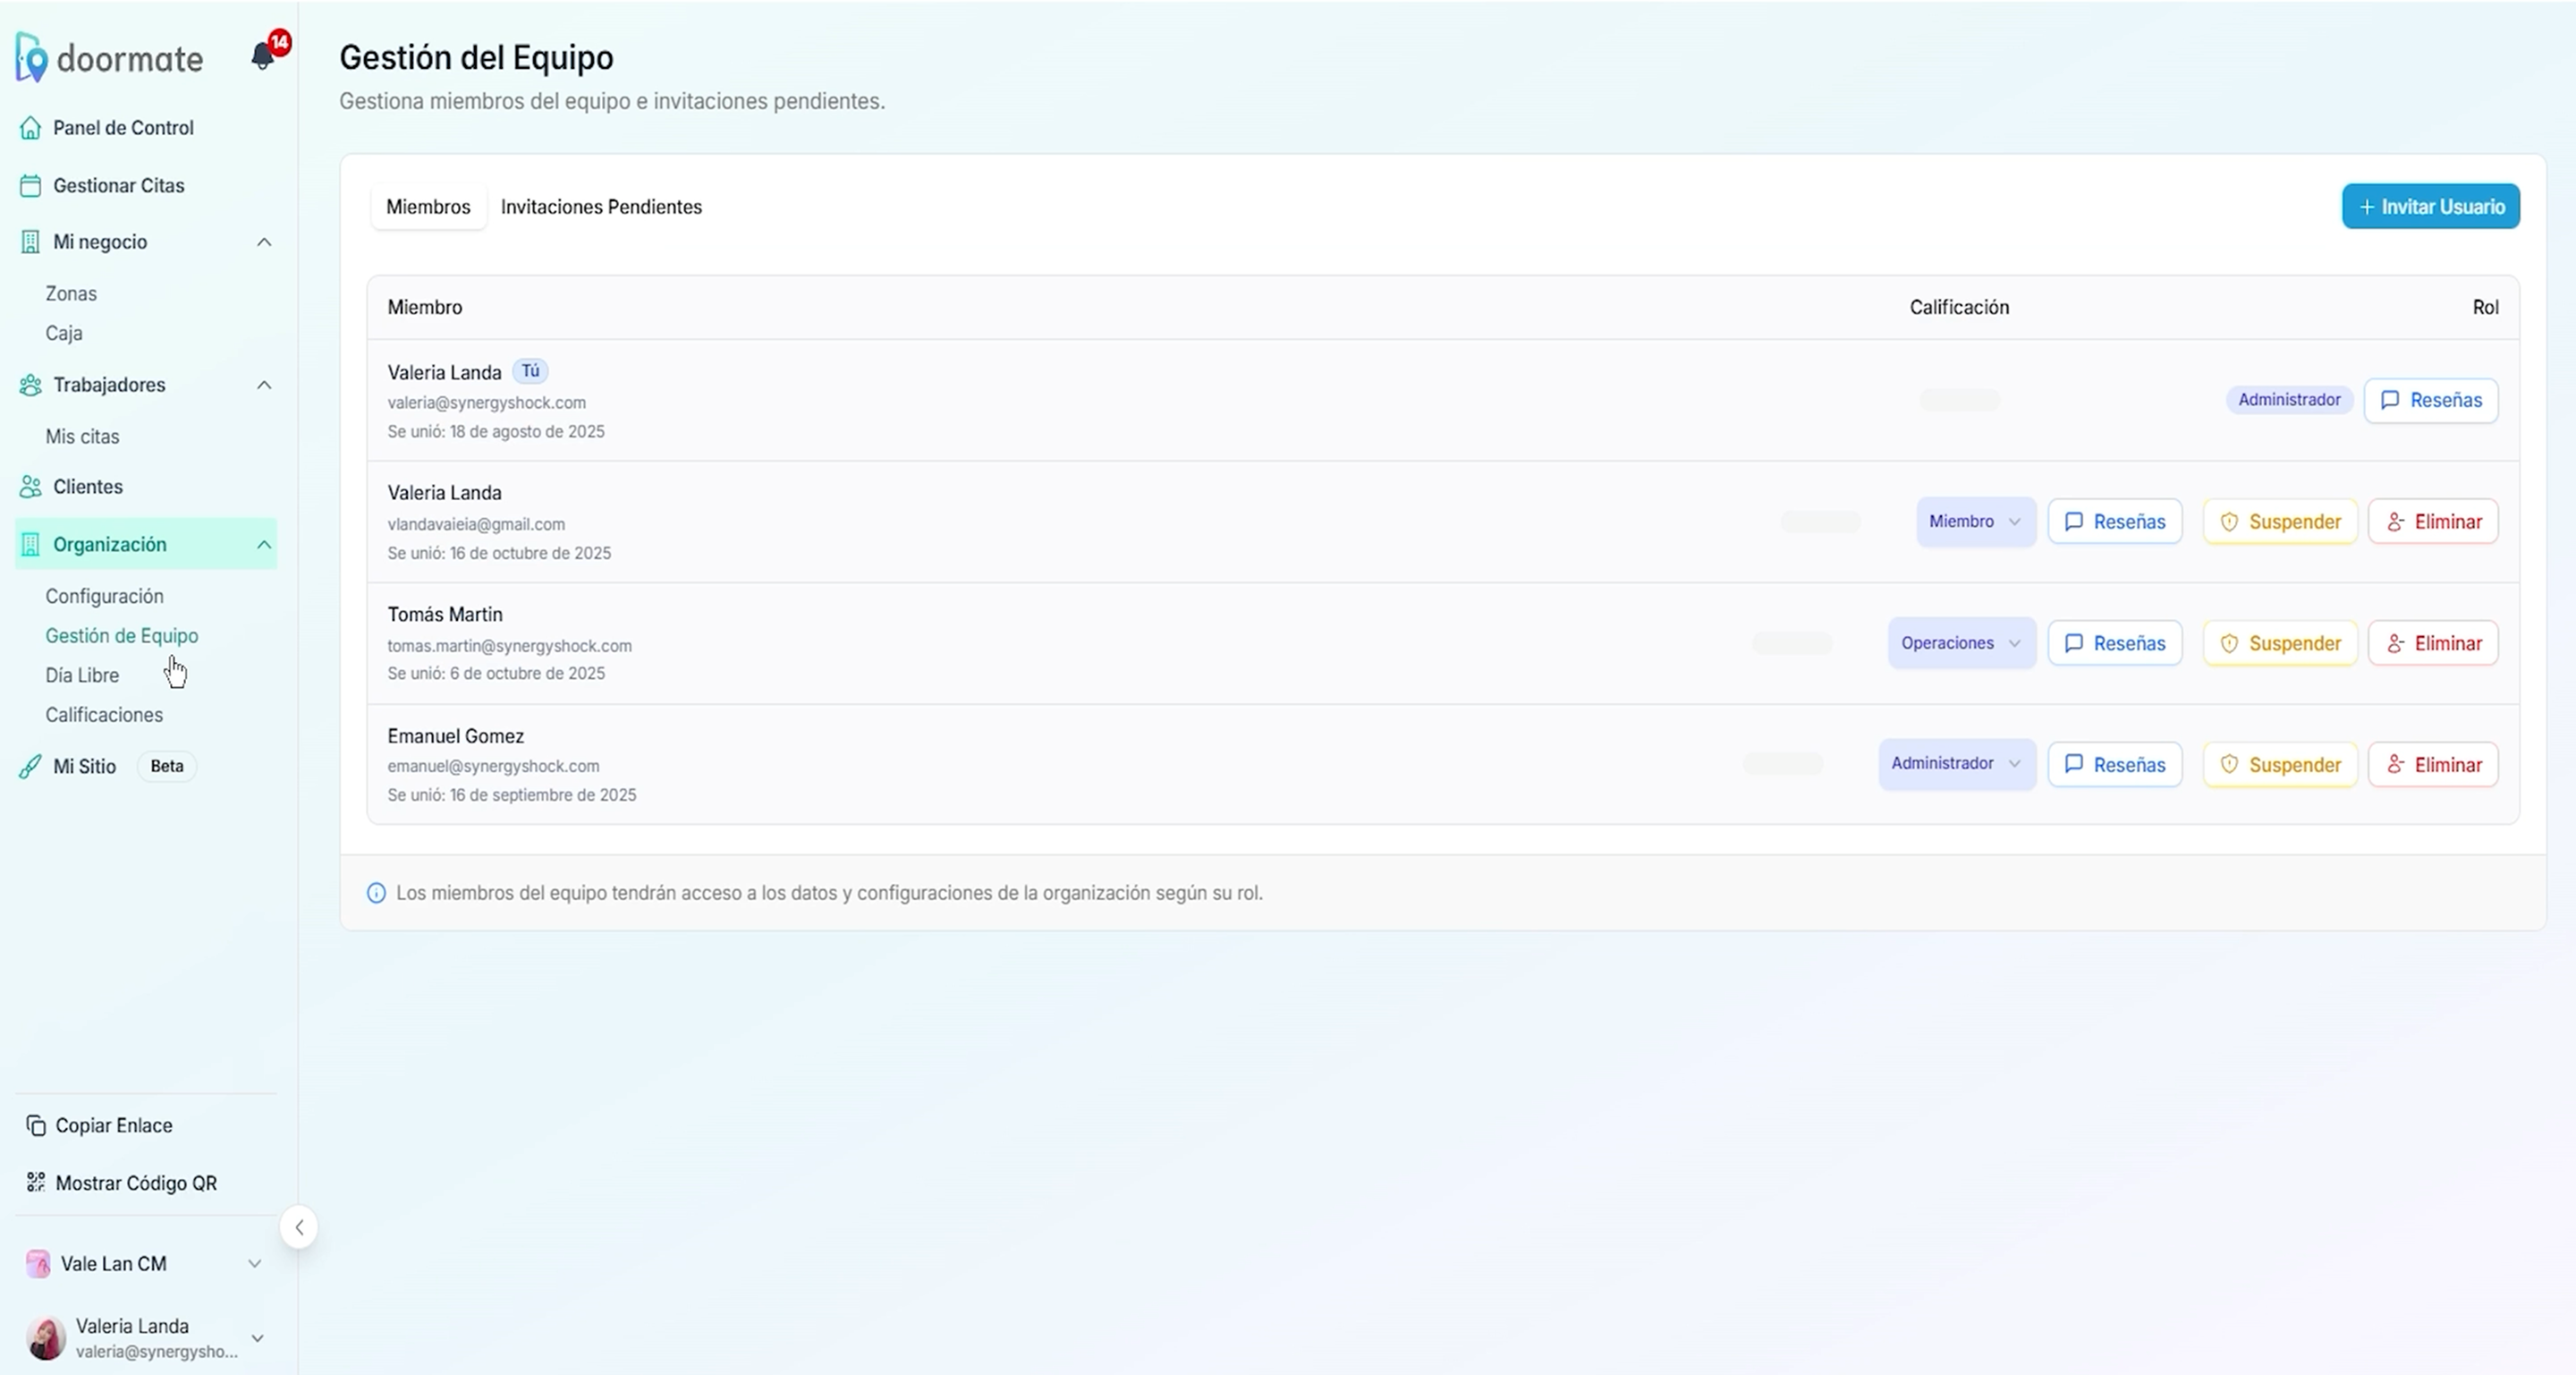Collapse the sidebar with arrow button
Image resolution: width=2576 pixels, height=1375 pixels.
tap(299, 1228)
